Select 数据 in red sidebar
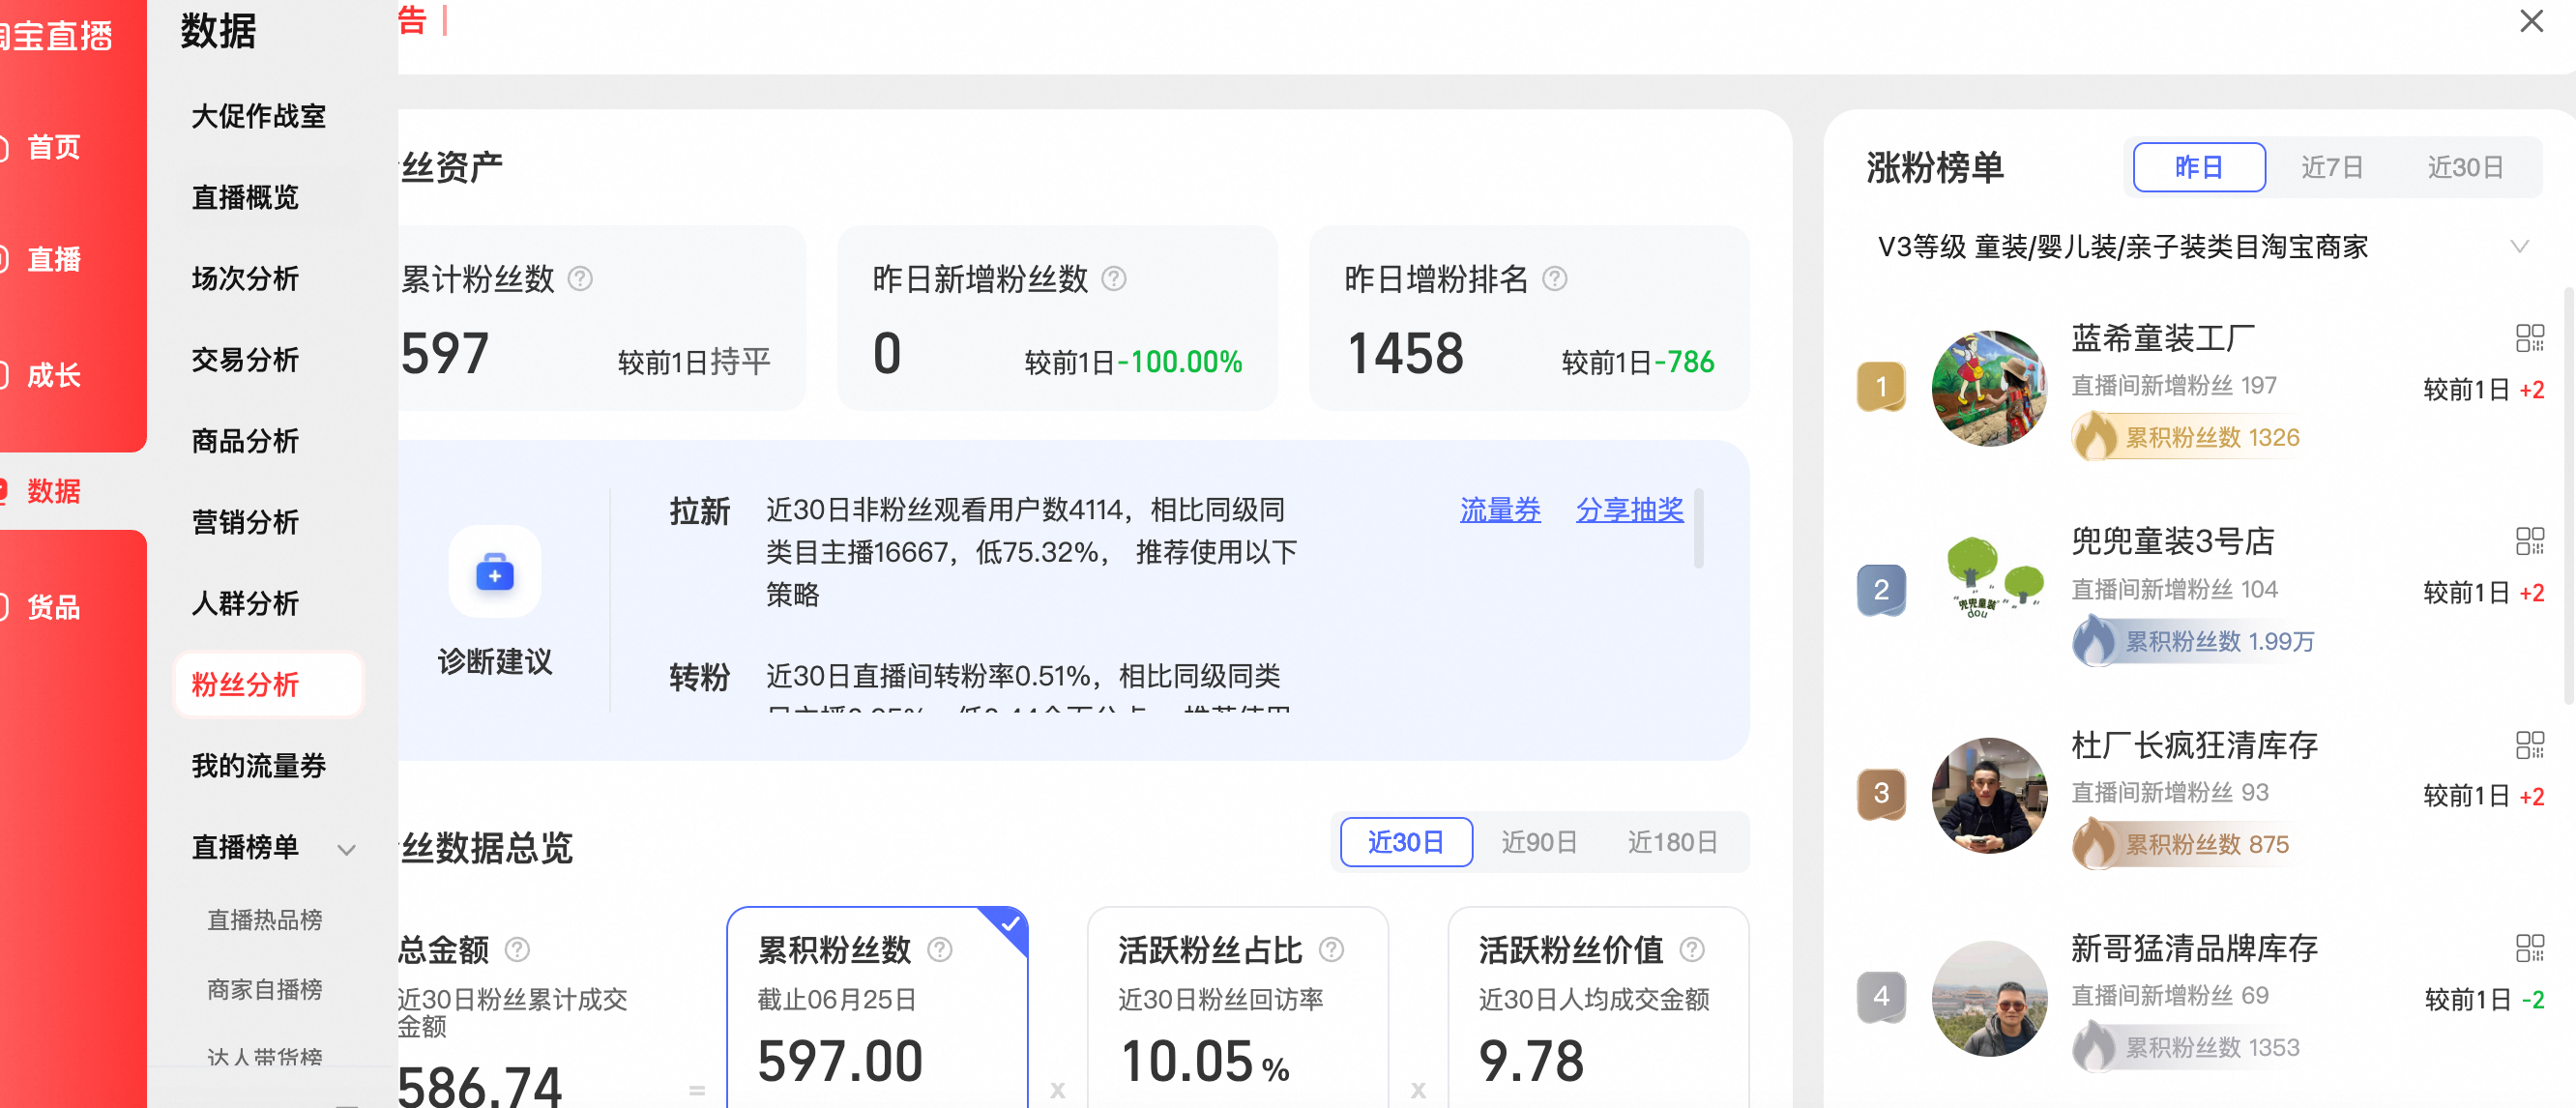 pyautogui.click(x=52, y=491)
